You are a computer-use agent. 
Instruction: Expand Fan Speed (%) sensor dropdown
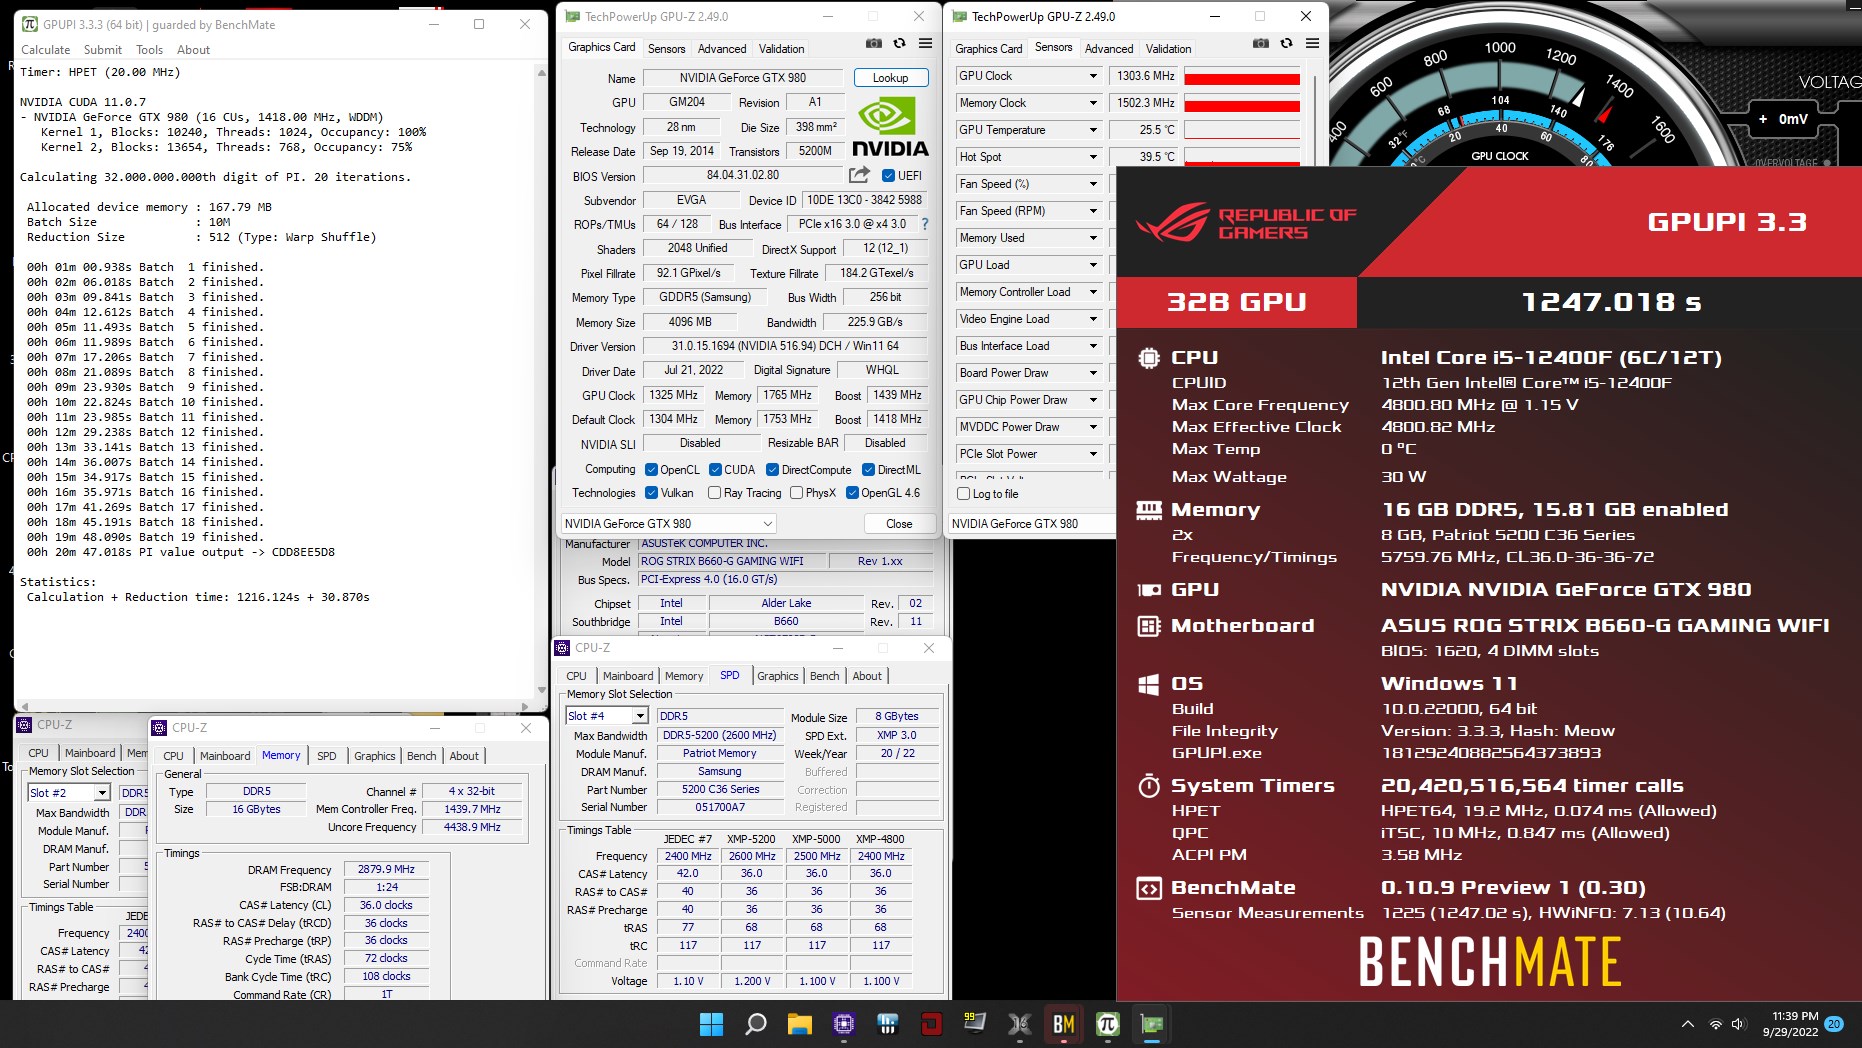click(1093, 184)
